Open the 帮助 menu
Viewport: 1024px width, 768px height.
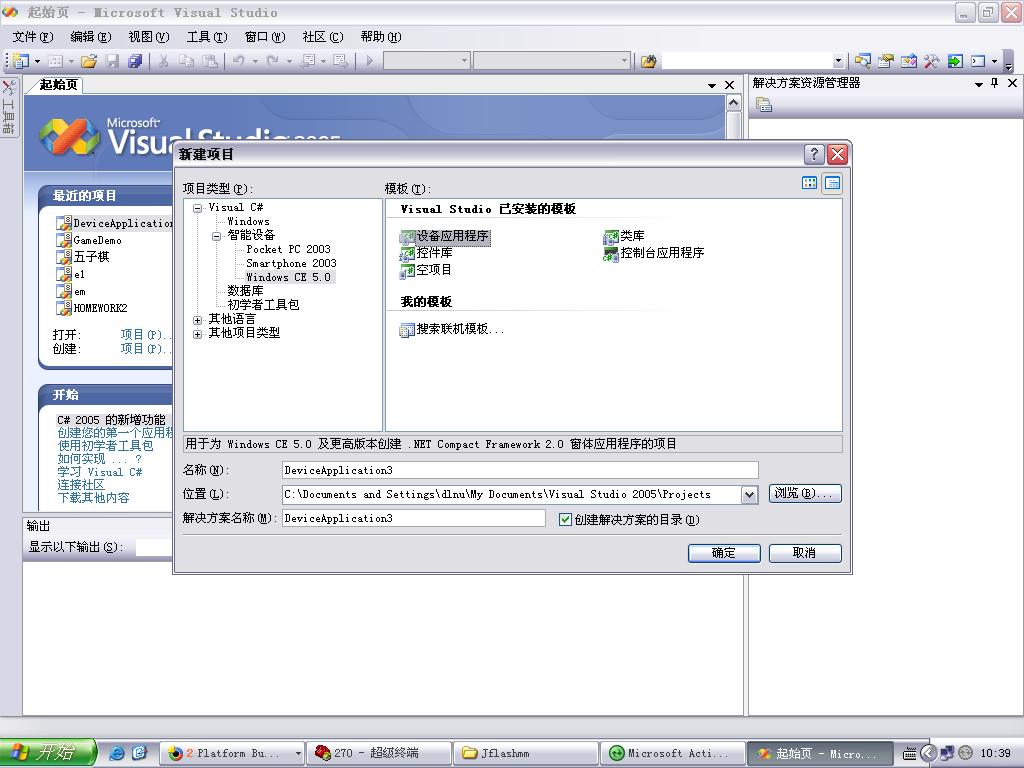(x=381, y=37)
